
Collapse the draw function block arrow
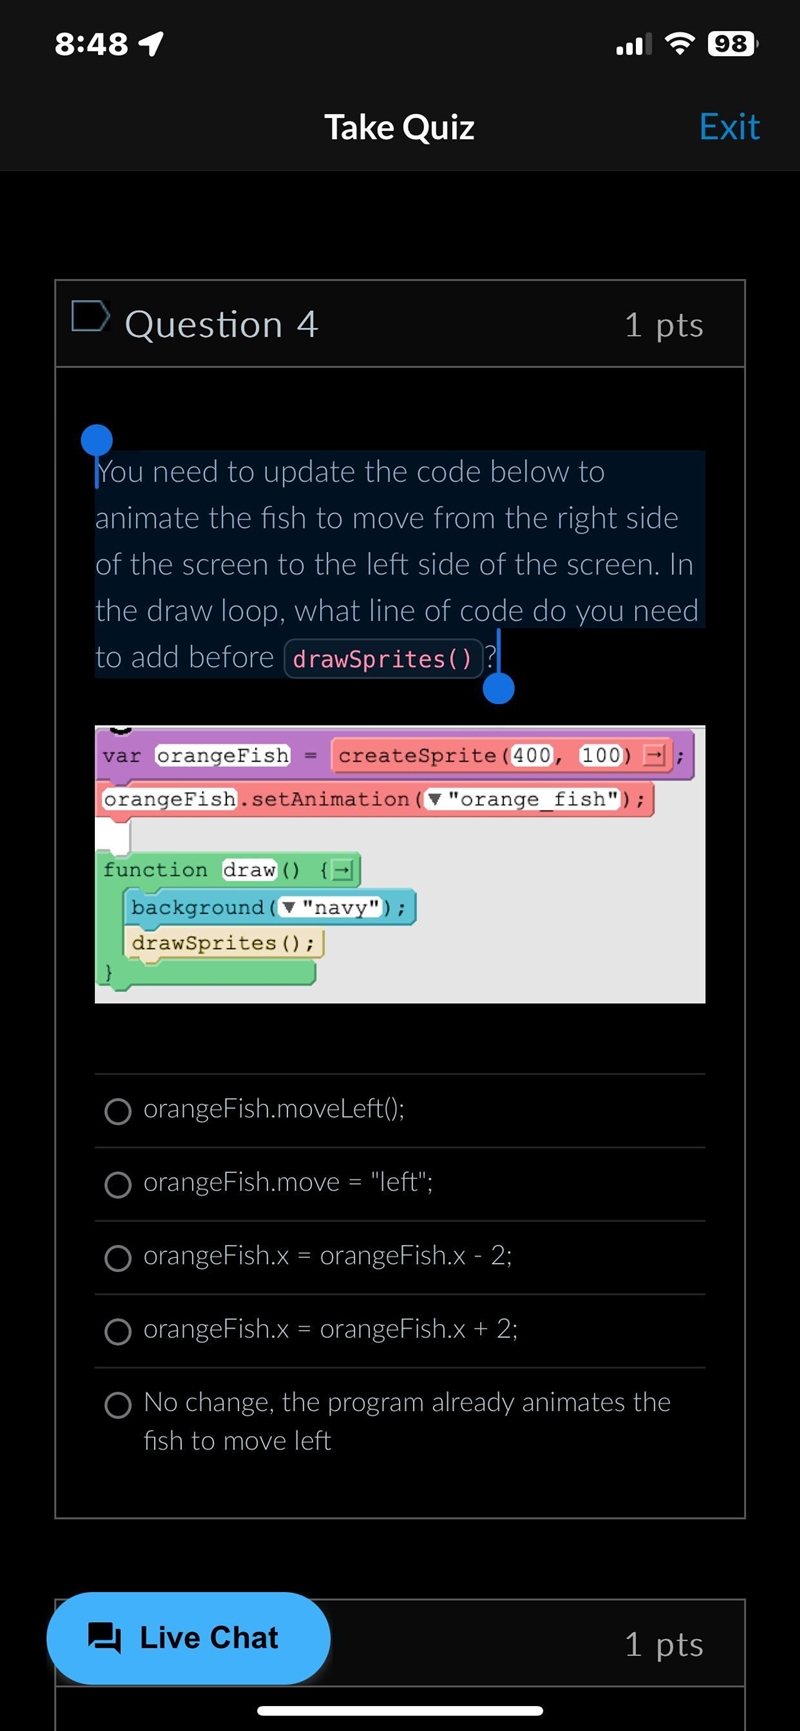pyautogui.click(x=342, y=870)
